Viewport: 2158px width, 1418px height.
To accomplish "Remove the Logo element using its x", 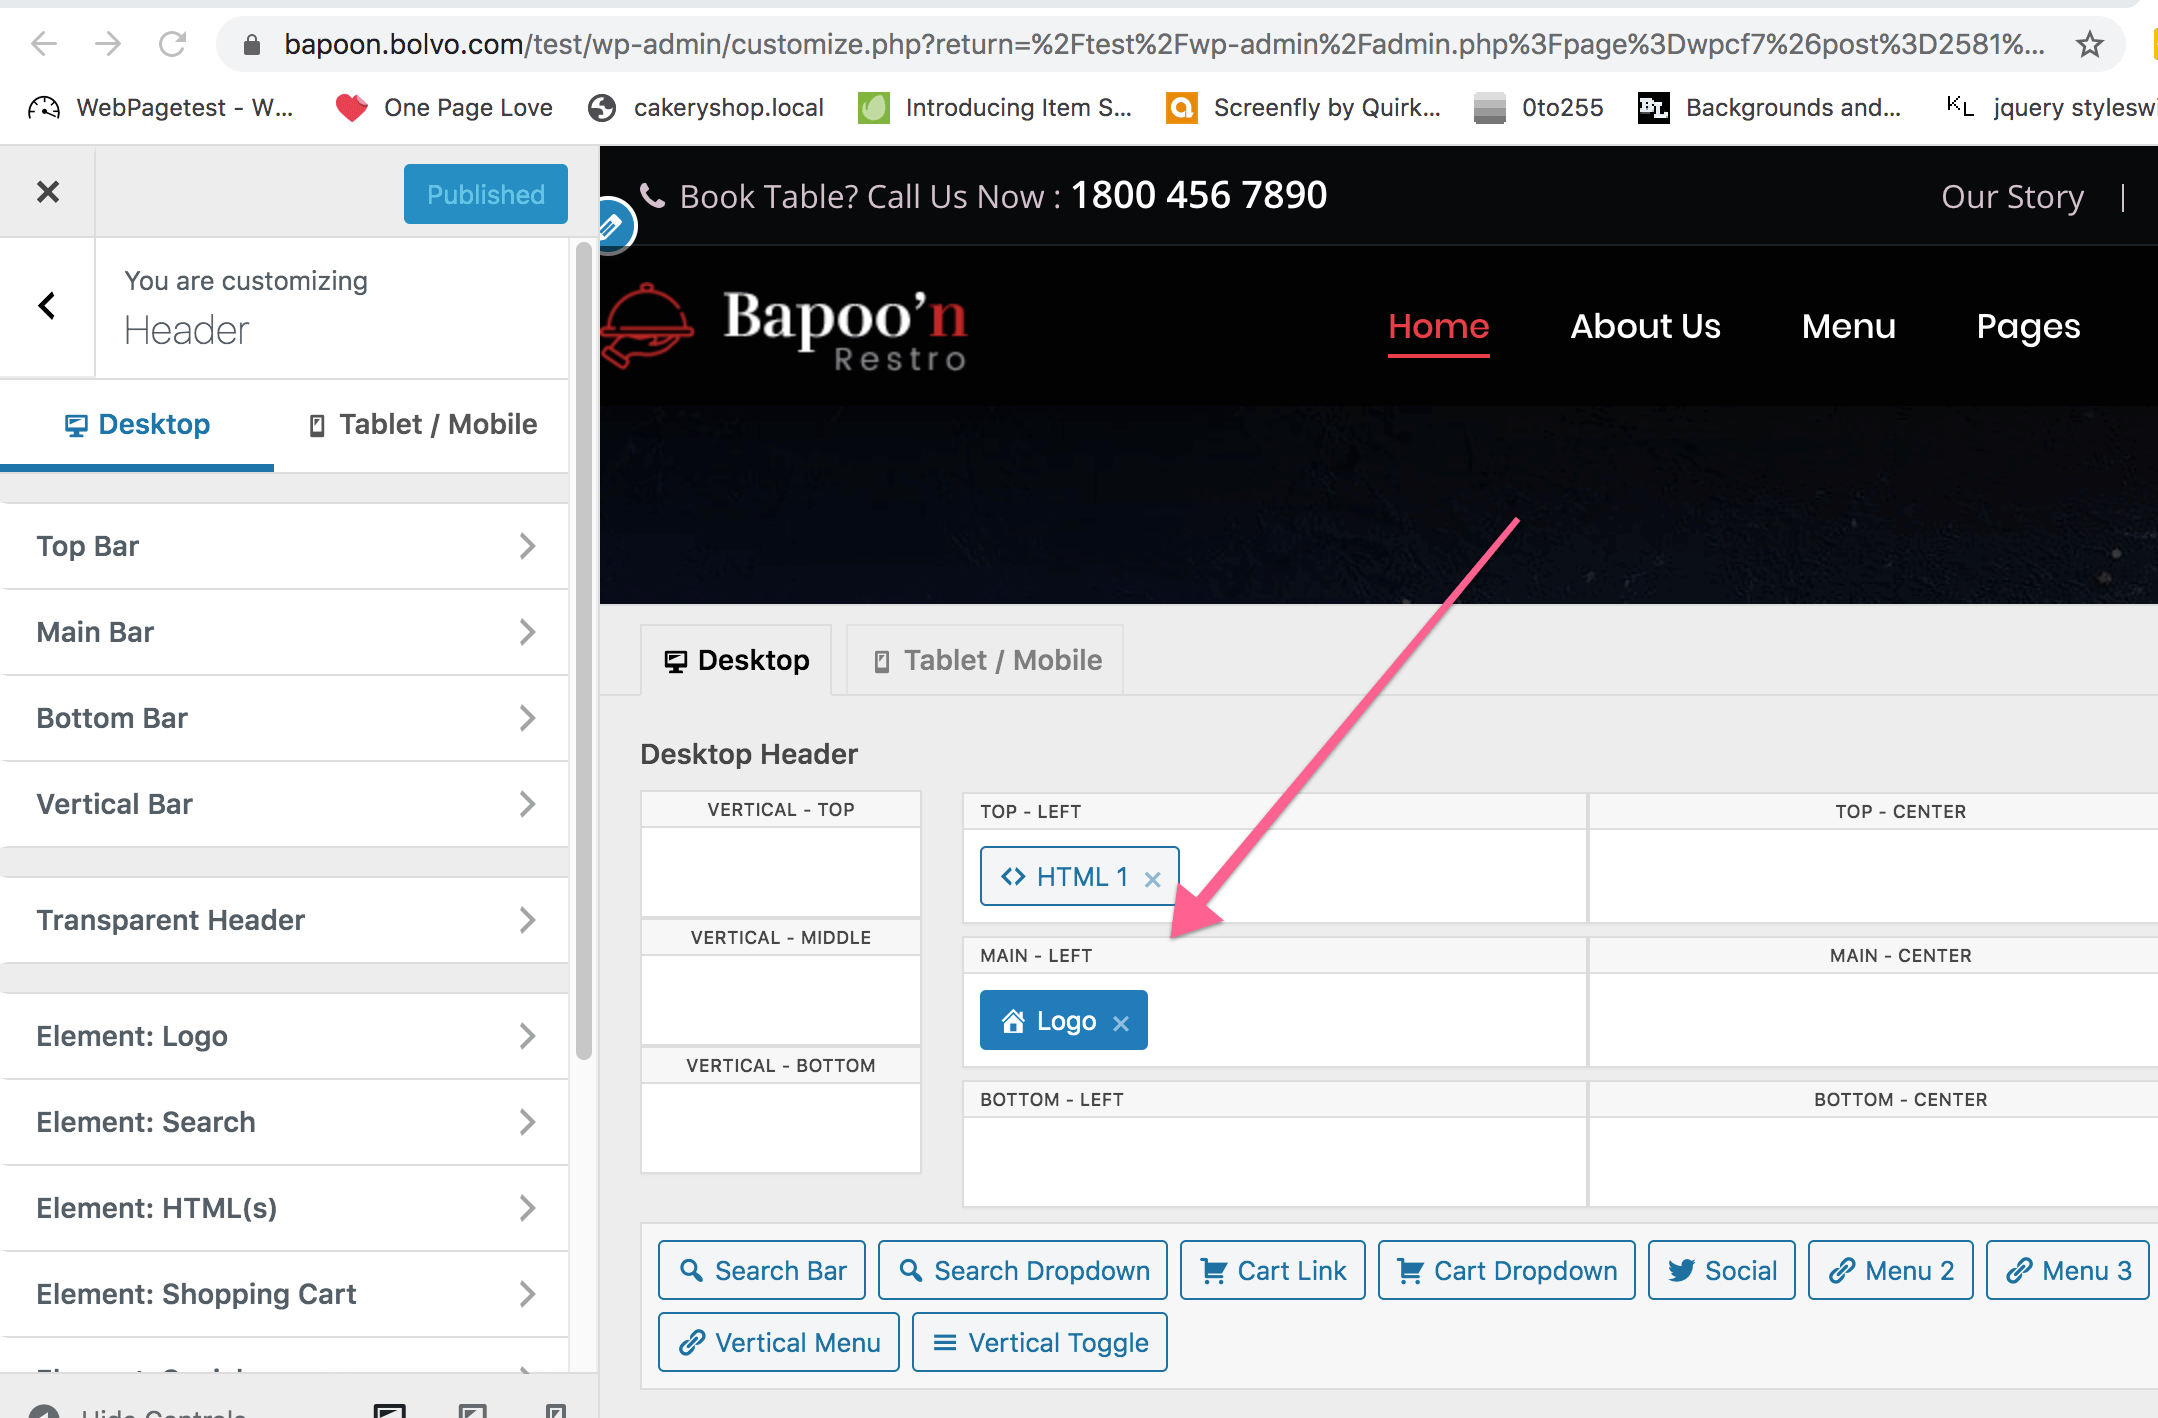I will [1121, 1023].
